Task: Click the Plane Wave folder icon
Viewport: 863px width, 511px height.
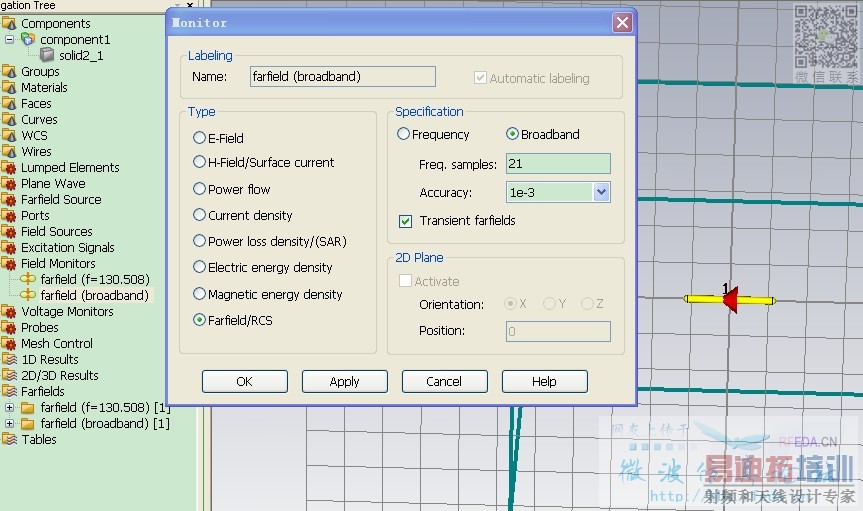Action: coord(9,183)
